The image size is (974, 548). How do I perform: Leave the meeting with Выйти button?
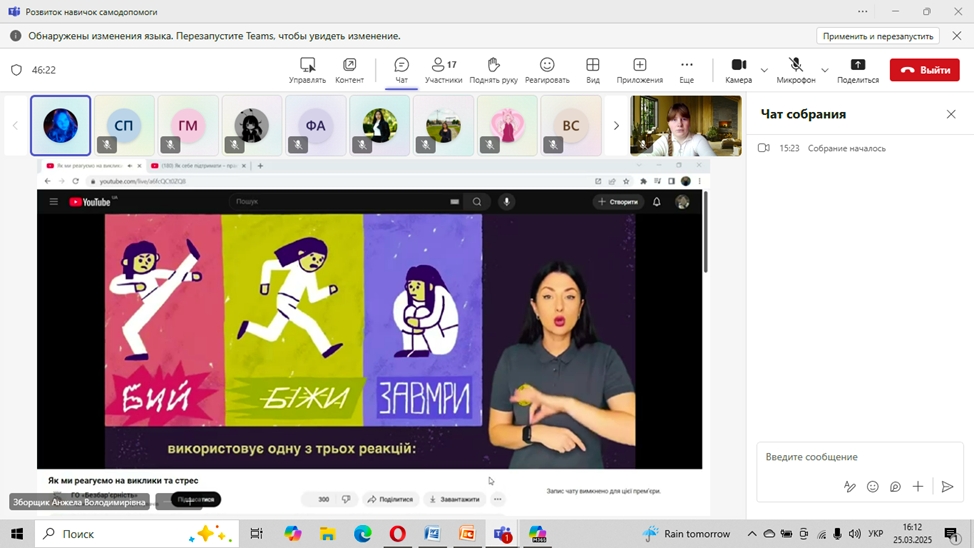[924, 70]
